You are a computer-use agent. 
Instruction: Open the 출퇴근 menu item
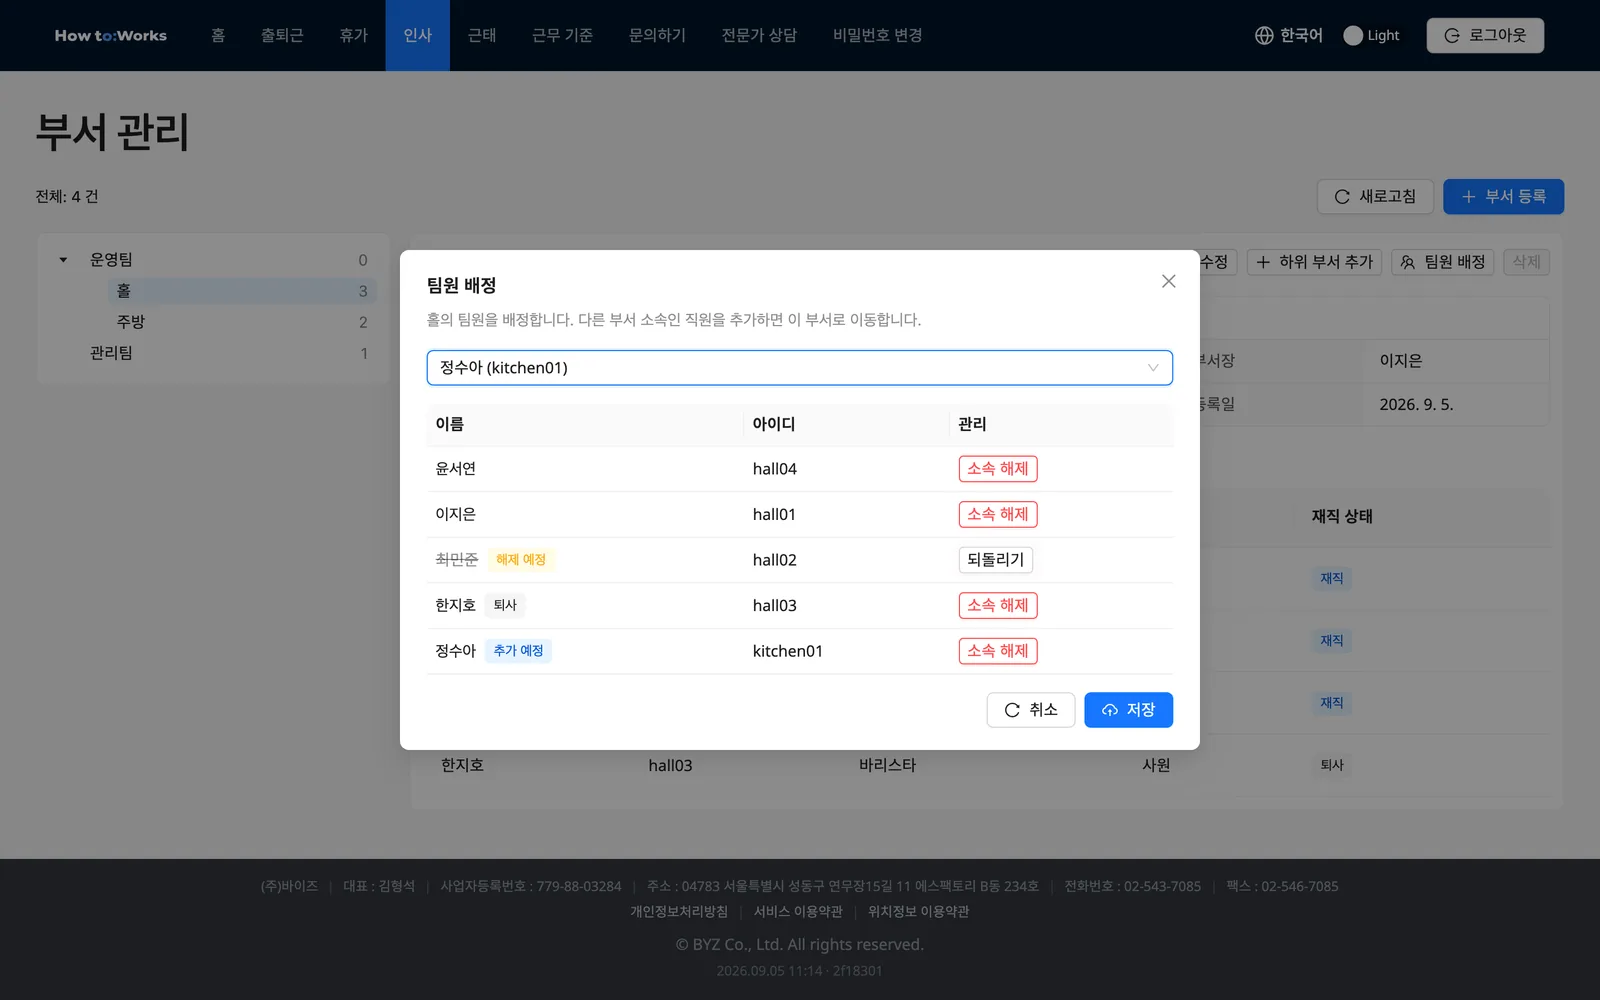point(282,35)
